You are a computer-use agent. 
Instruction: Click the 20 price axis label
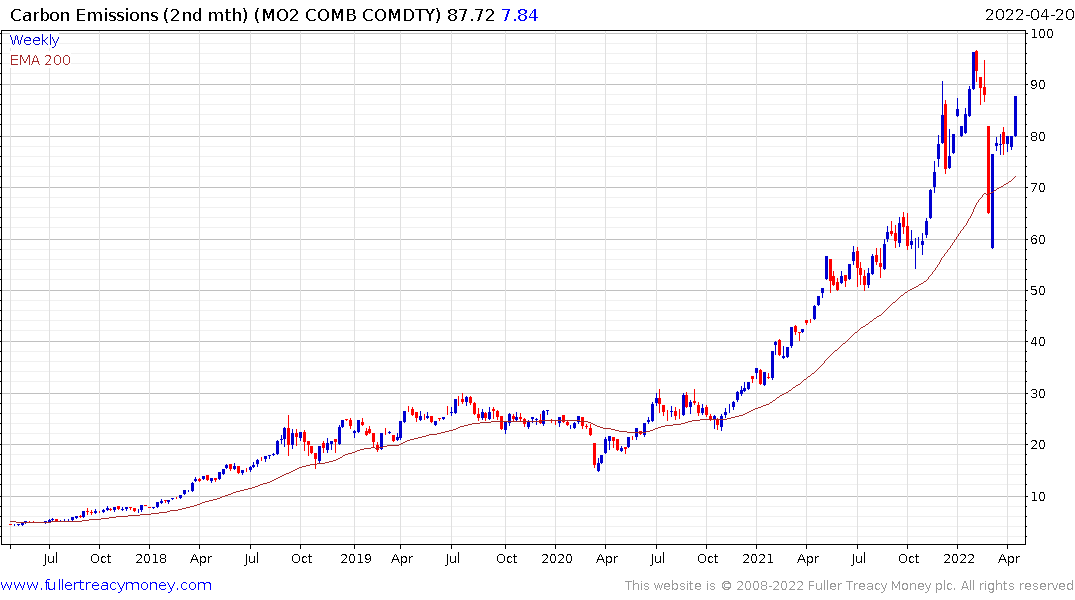tap(1038, 445)
